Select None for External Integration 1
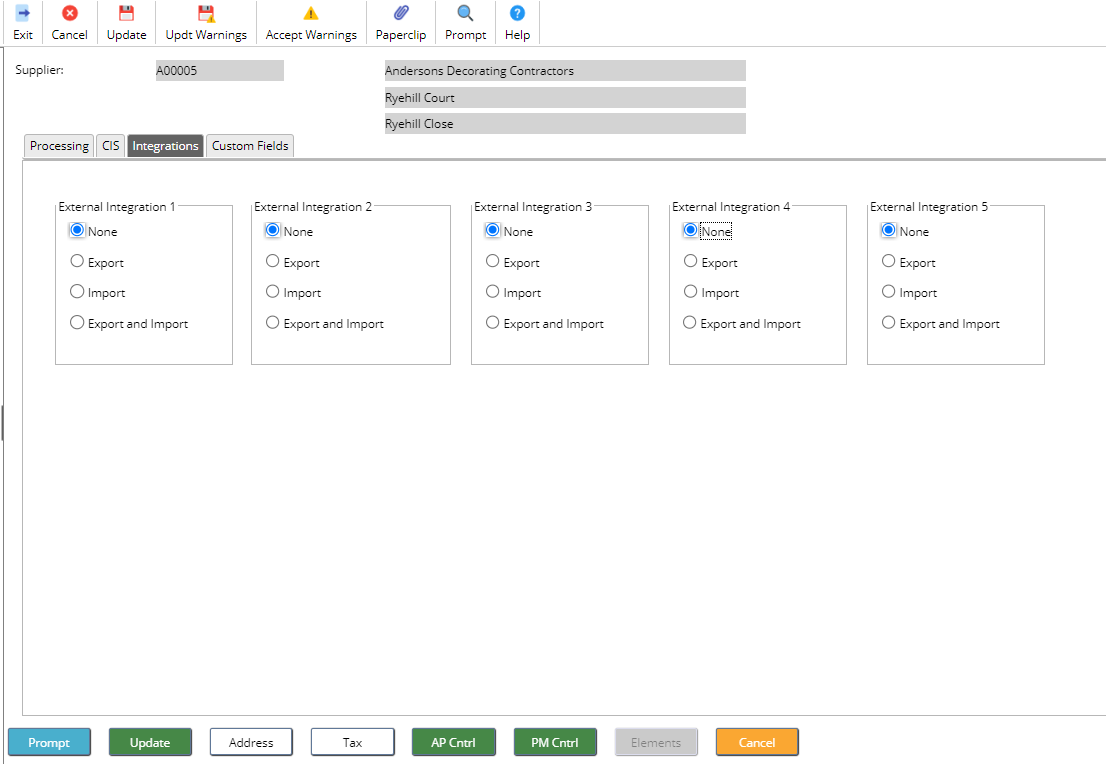1106x764 pixels. pos(77,230)
